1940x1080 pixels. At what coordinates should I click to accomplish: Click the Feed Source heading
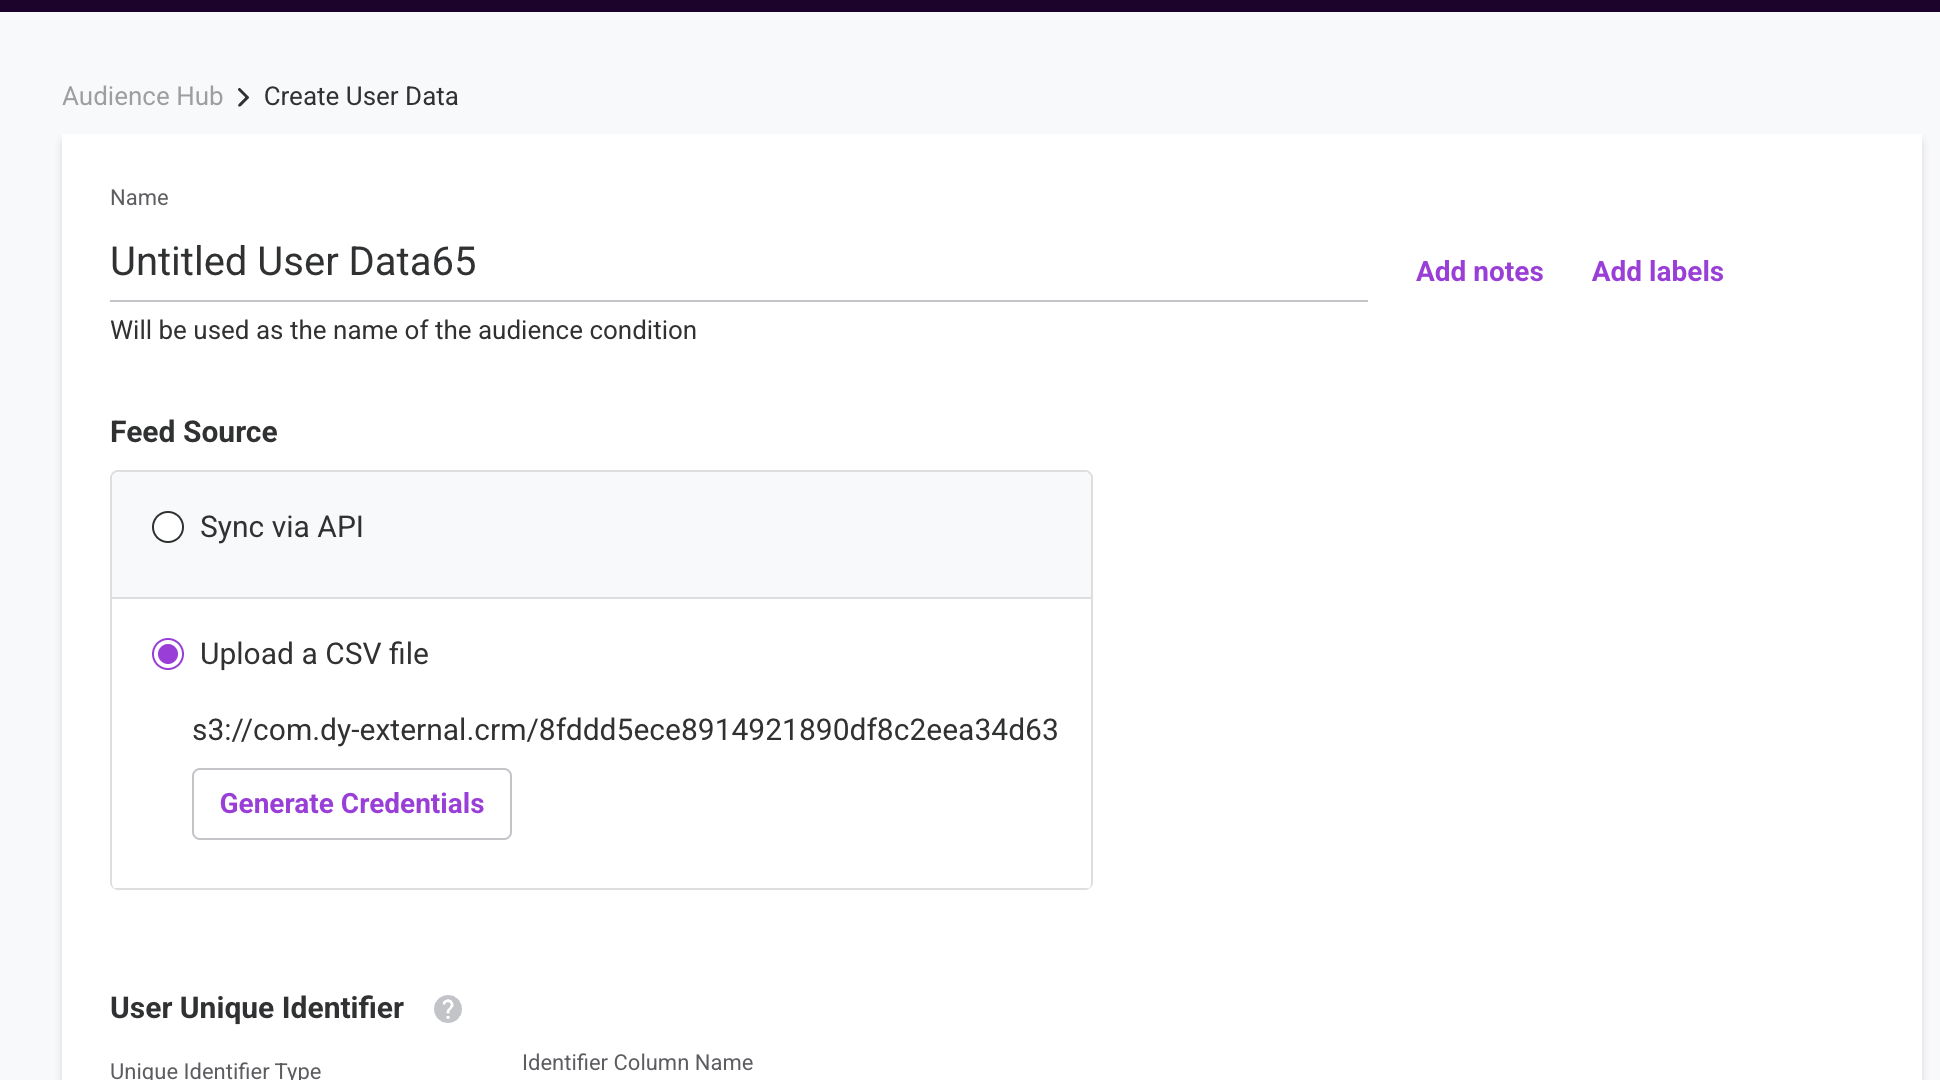point(194,432)
